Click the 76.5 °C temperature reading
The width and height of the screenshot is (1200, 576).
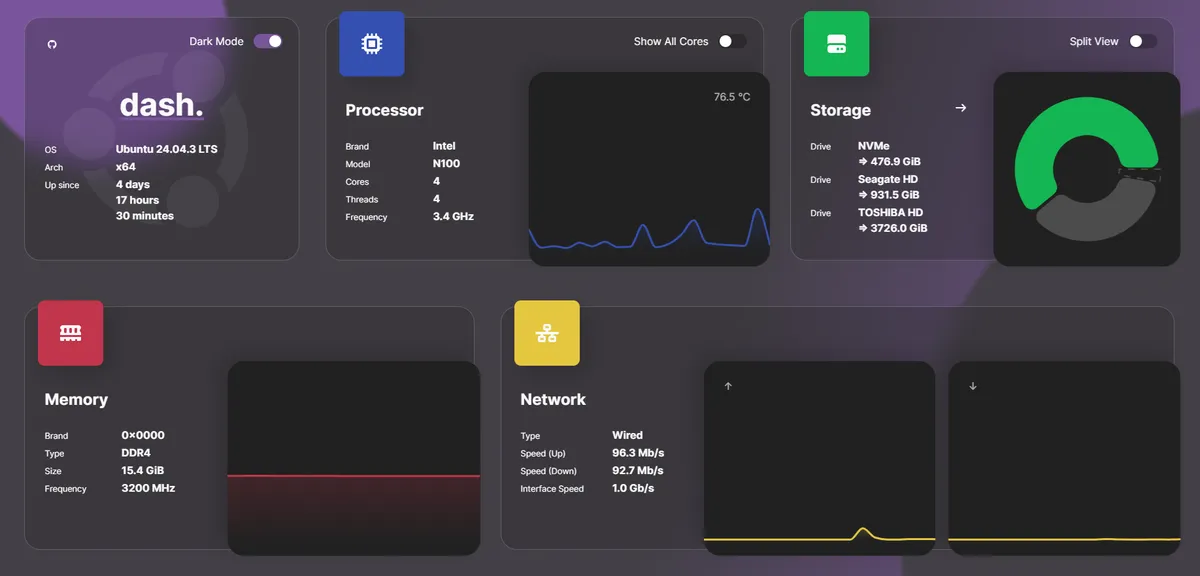(x=731, y=97)
